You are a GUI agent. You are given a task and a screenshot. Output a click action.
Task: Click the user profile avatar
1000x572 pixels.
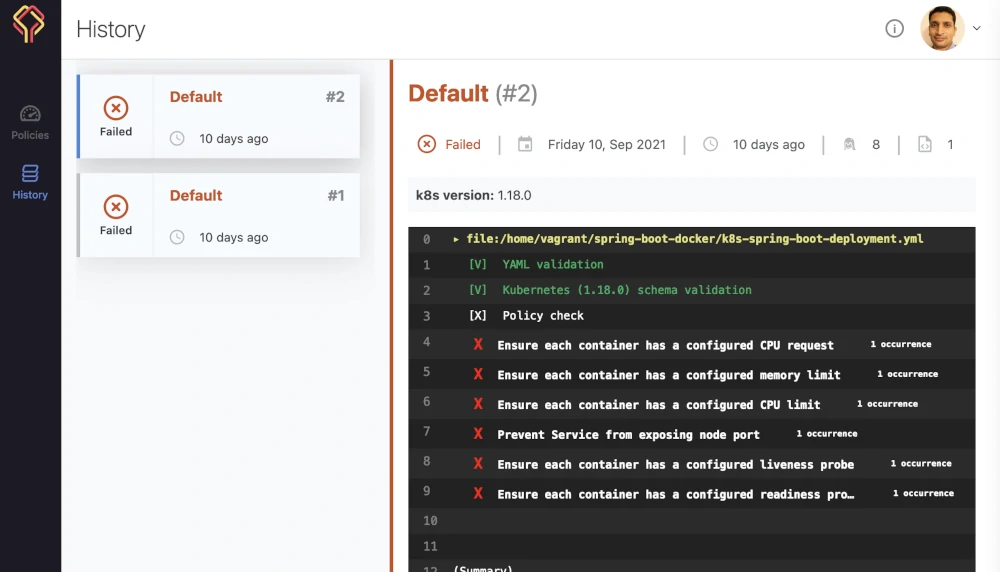941,29
